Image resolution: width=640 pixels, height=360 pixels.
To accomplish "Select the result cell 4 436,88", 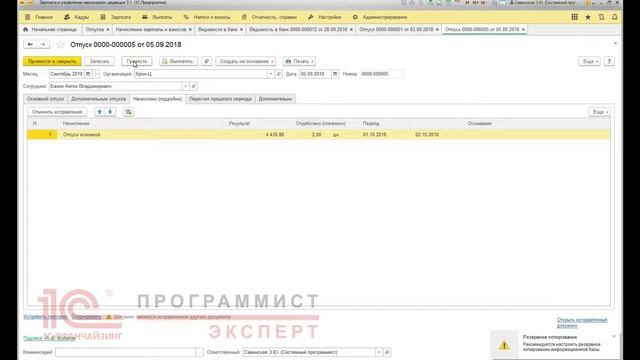I will pyautogui.click(x=256, y=134).
